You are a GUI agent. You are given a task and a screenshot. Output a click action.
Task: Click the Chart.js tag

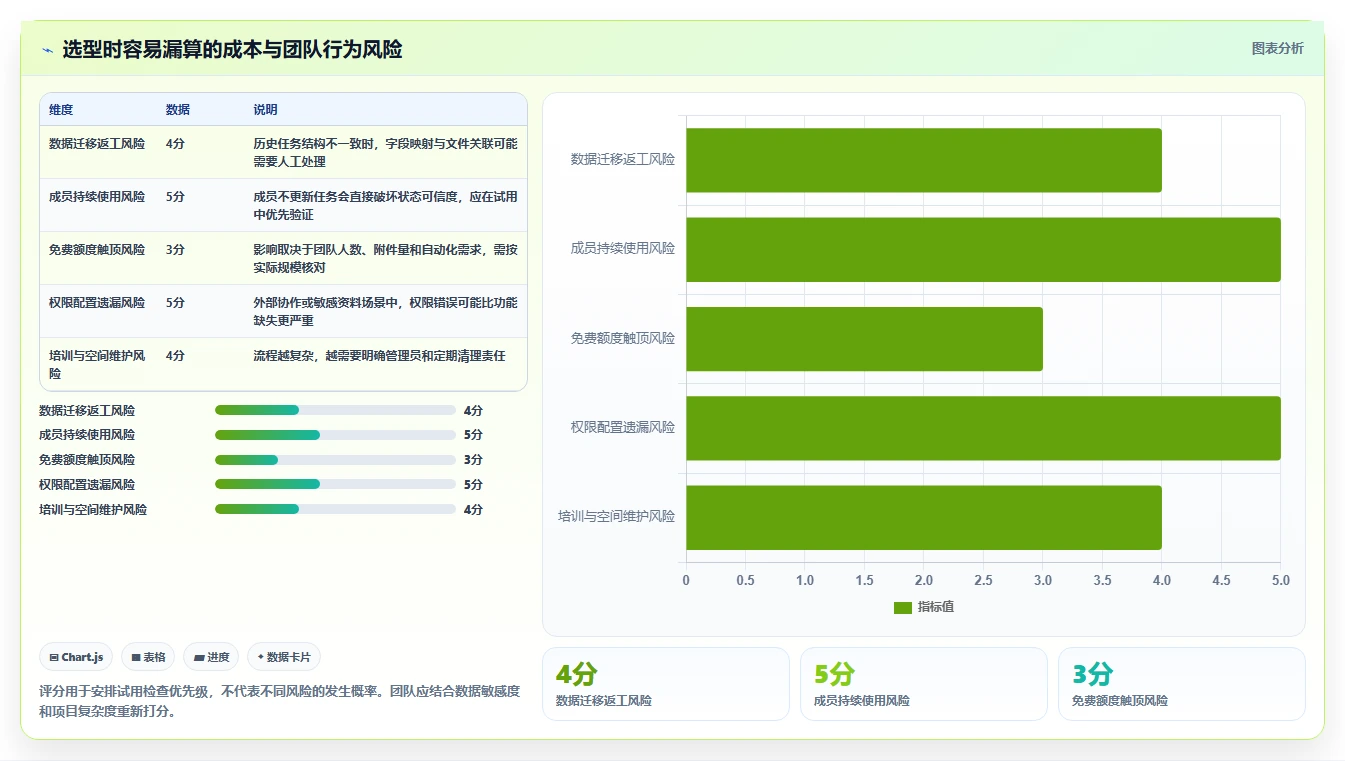tap(77, 657)
